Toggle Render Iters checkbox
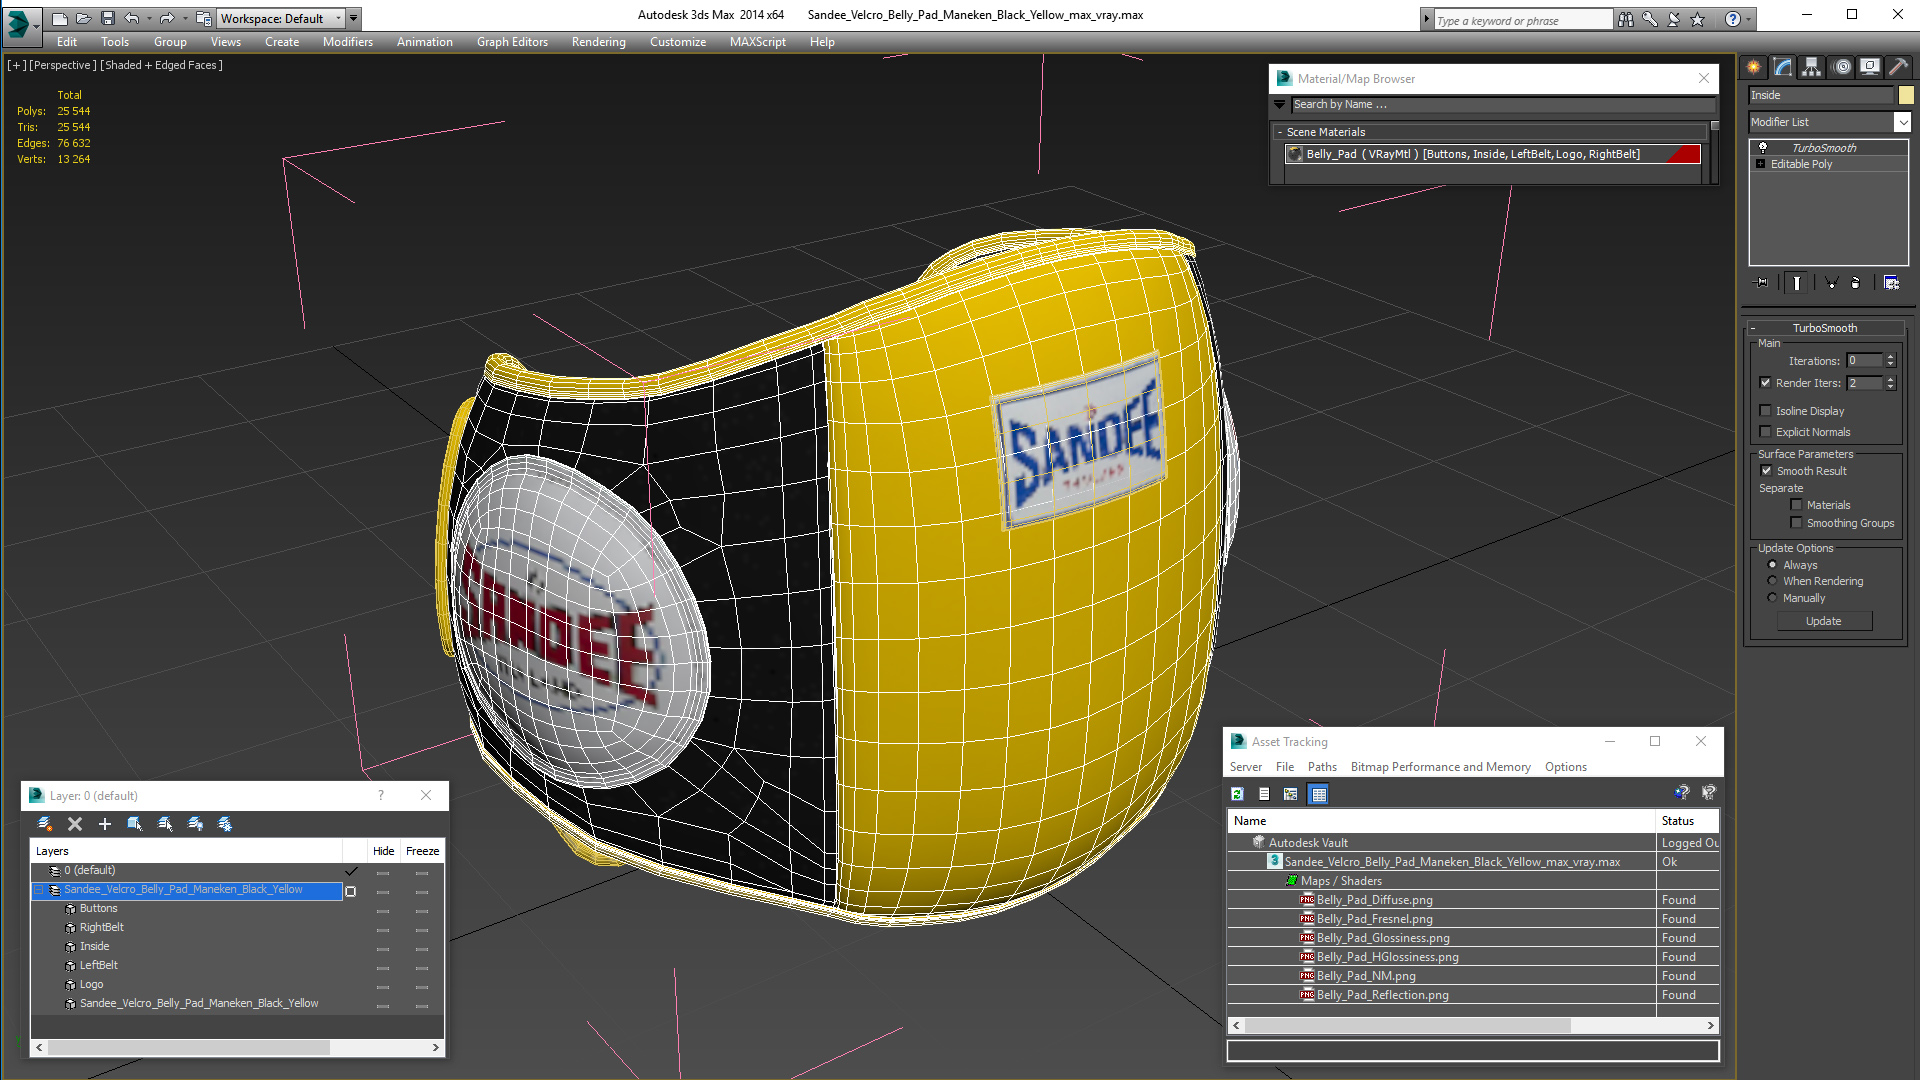1920x1080 pixels. (x=1765, y=383)
